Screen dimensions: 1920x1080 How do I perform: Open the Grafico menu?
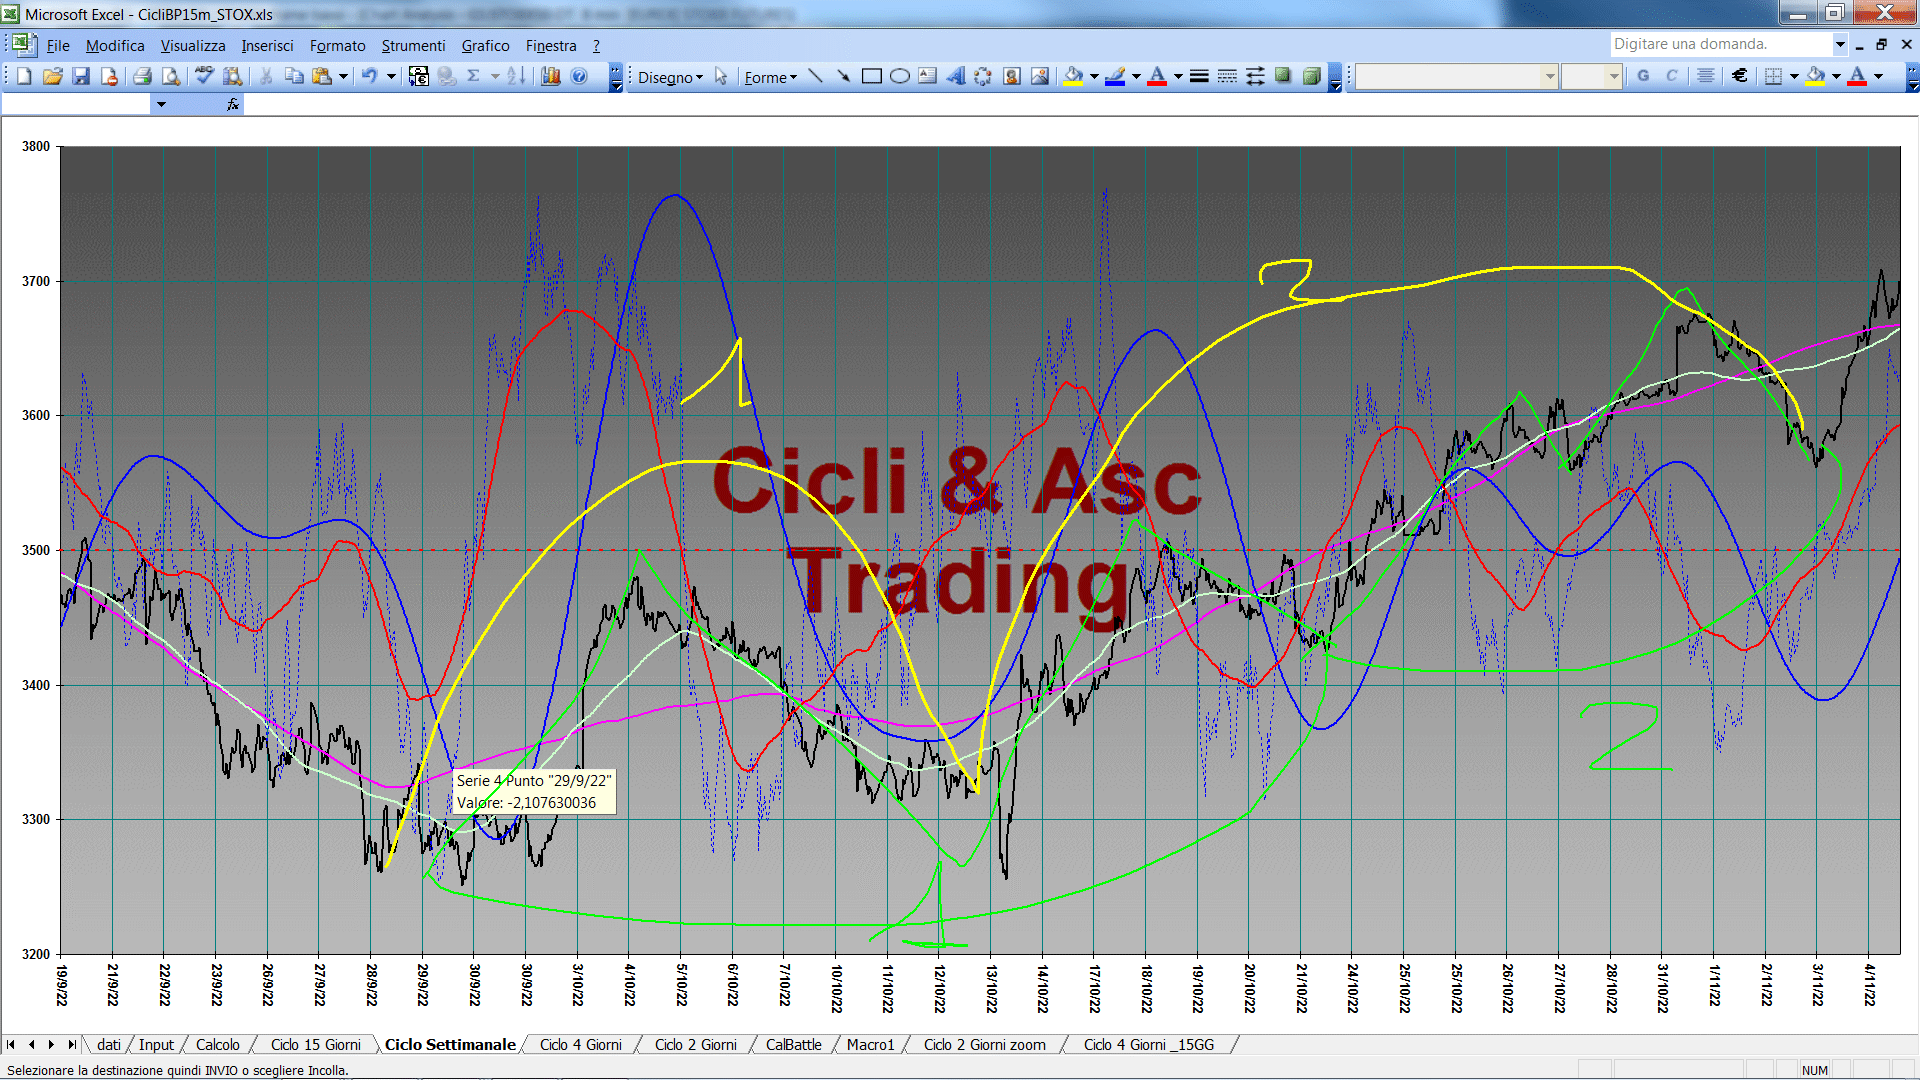pos(485,46)
